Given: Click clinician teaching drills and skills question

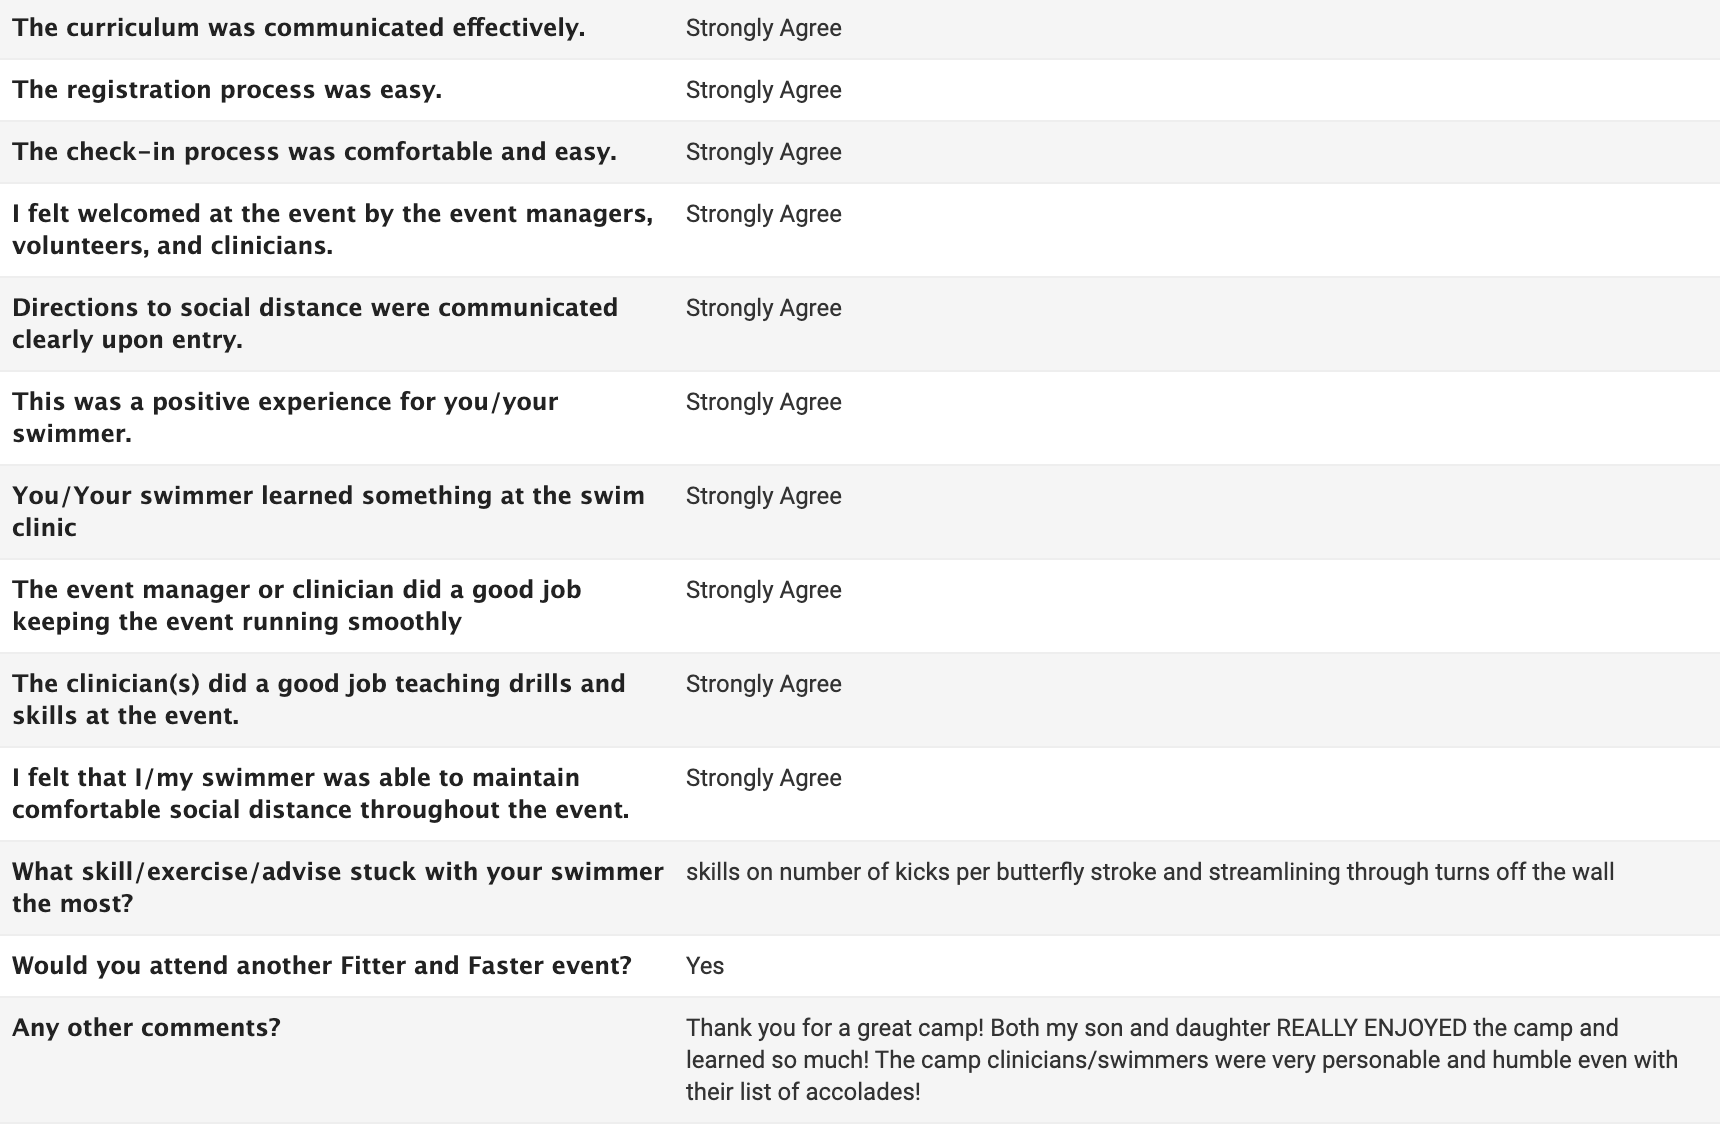Looking at the screenshot, I should pos(319,700).
